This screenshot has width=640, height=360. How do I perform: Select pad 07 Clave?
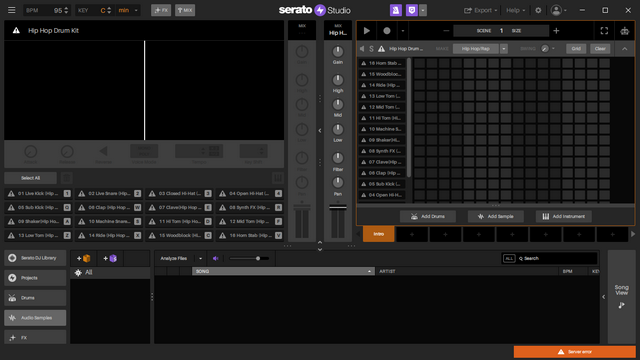tap(180, 207)
